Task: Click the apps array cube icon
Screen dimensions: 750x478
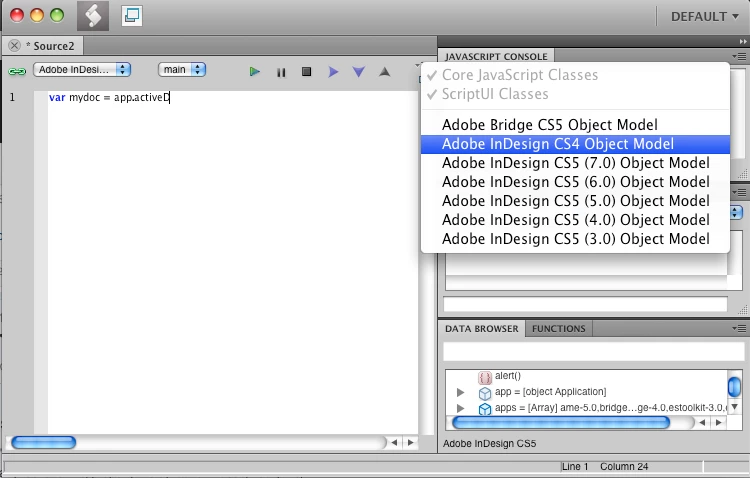Action: tap(485, 409)
